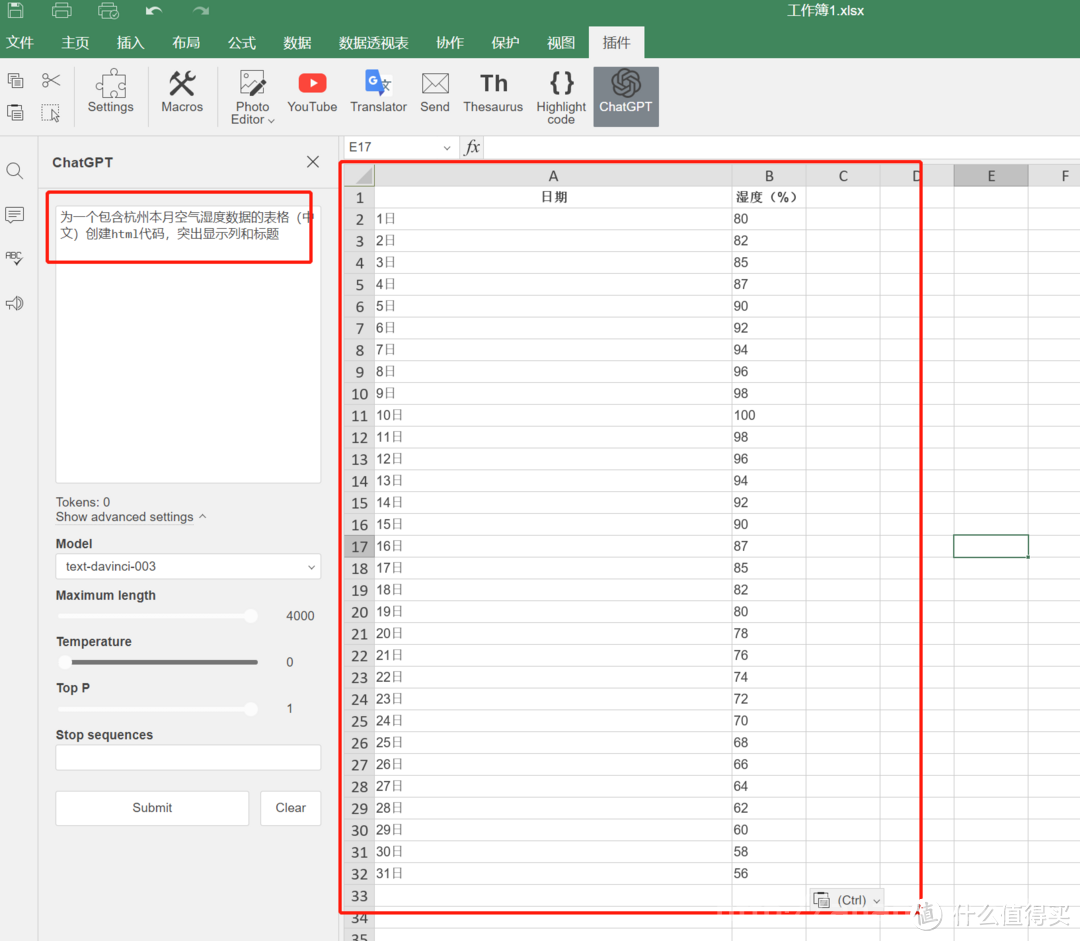Switch to the 插入 tab
Viewport: 1080px width, 941px height.
point(130,43)
